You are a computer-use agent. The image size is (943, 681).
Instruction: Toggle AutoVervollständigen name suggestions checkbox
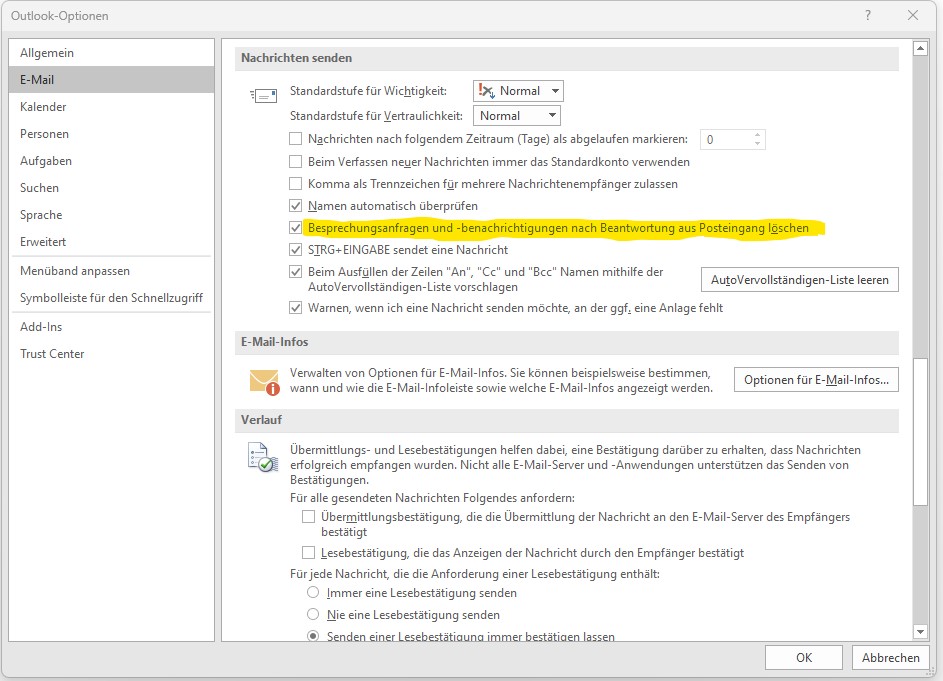[295, 272]
